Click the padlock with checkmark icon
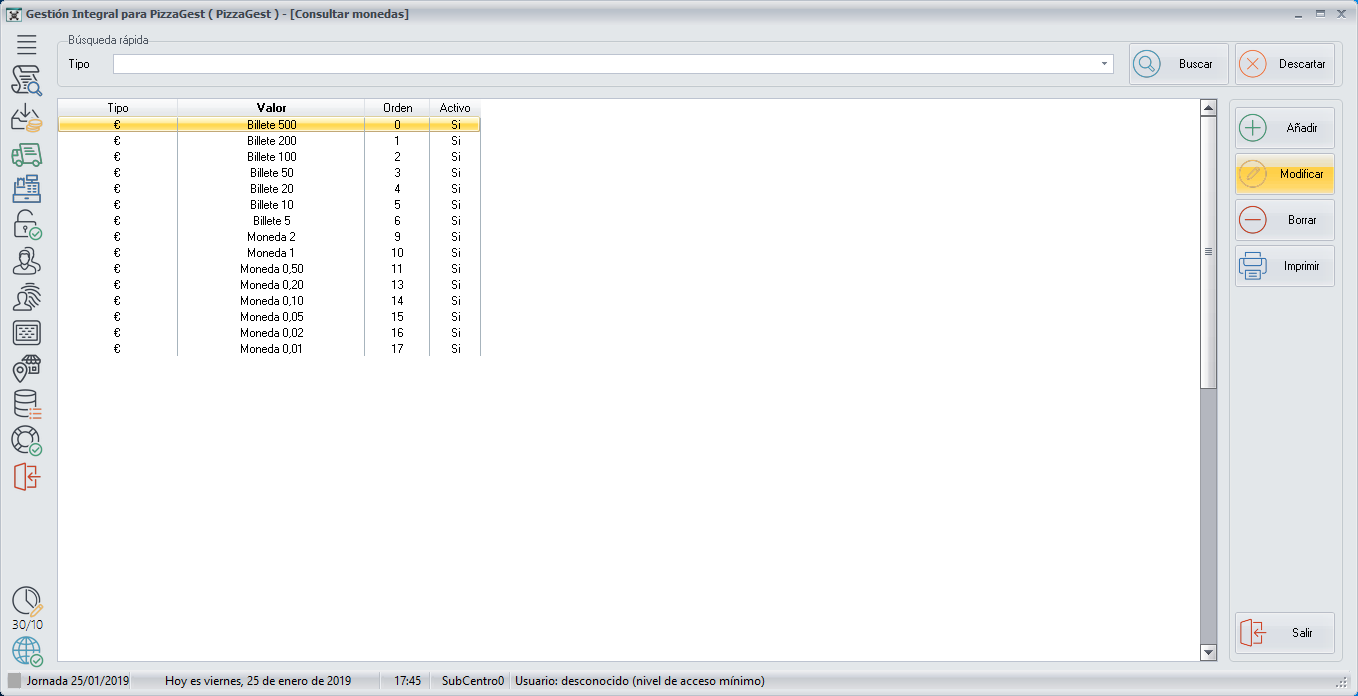1358x696 pixels. click(27, 225)
